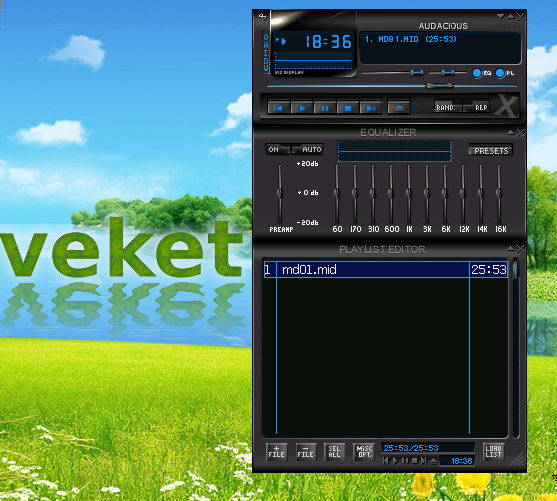Adjust the 1K equalizer band slider
Screen dimensions: 557x501
[409, 193]
